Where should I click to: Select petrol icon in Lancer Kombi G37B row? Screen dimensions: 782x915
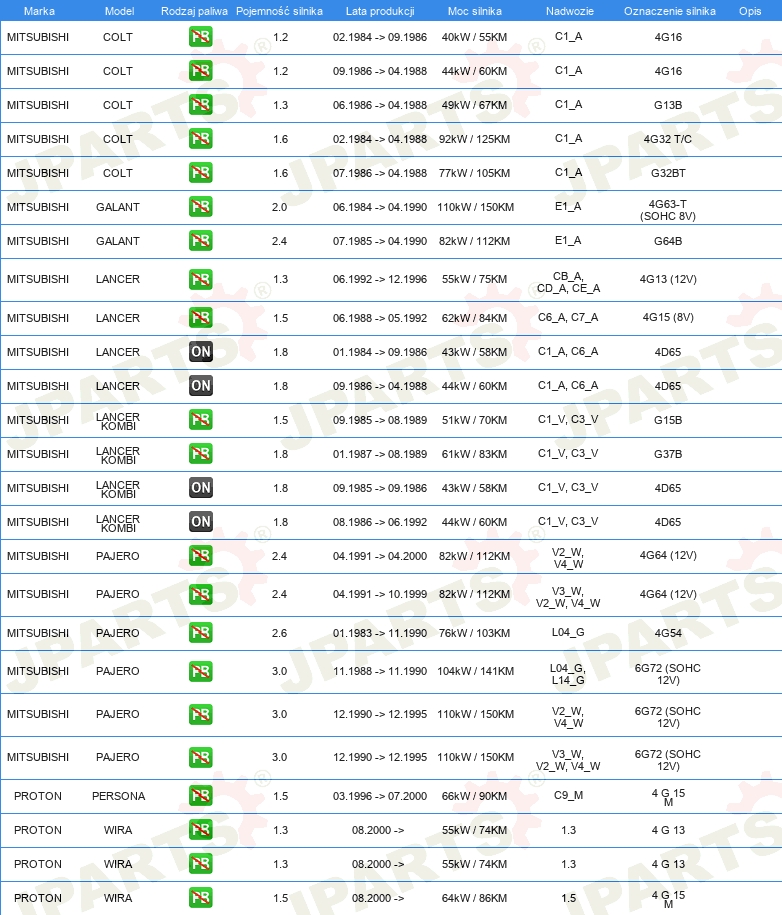pos(200,453)
